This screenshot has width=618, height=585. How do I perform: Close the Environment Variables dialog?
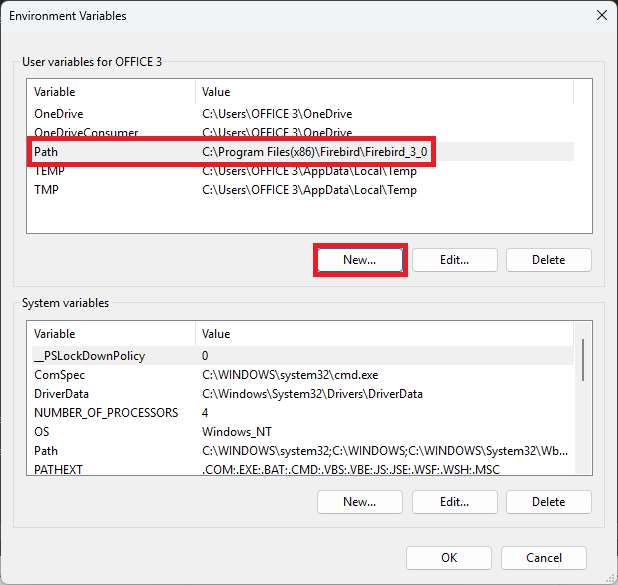(601, 15)
